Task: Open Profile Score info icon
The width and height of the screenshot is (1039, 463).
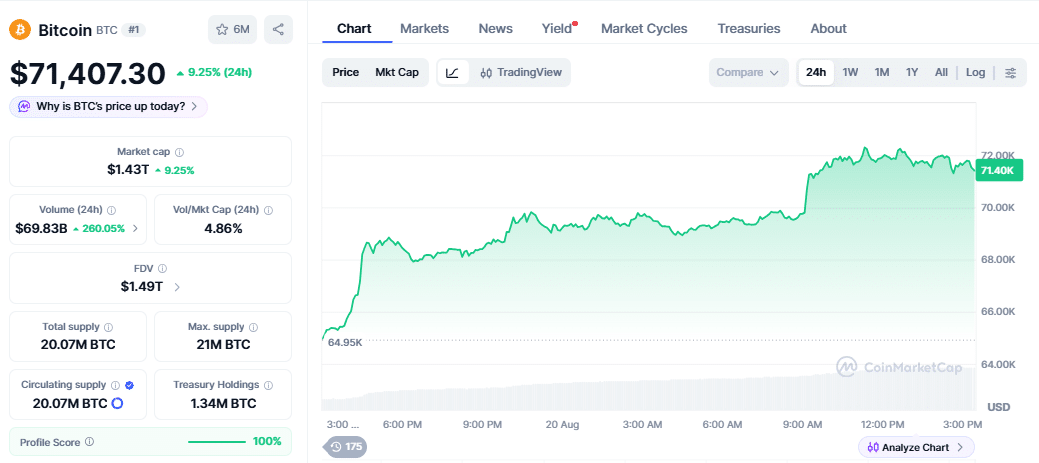Action: [x=89, y=442]
